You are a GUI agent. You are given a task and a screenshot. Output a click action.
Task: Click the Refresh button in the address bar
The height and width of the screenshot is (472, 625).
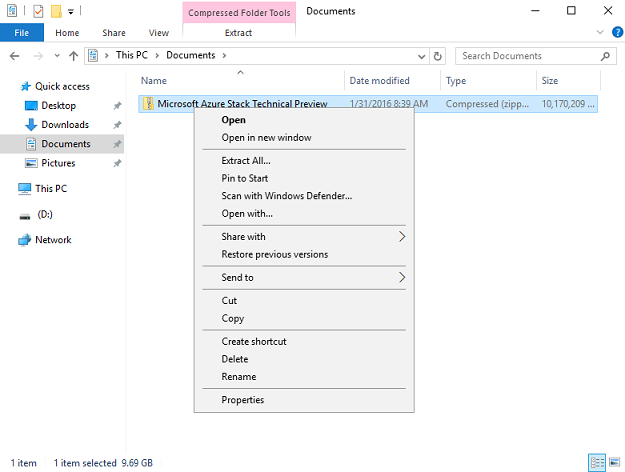437,56
